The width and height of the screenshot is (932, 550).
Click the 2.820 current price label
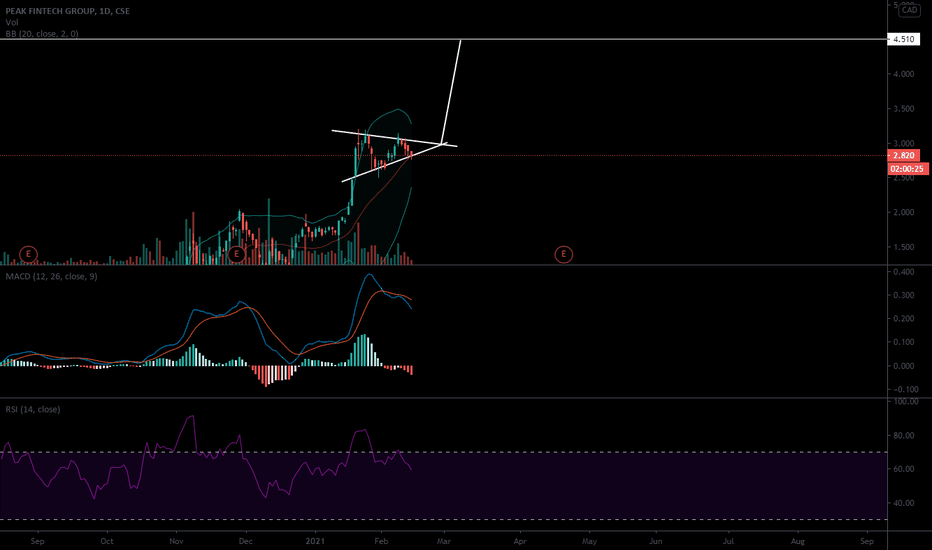coord(903,155)
